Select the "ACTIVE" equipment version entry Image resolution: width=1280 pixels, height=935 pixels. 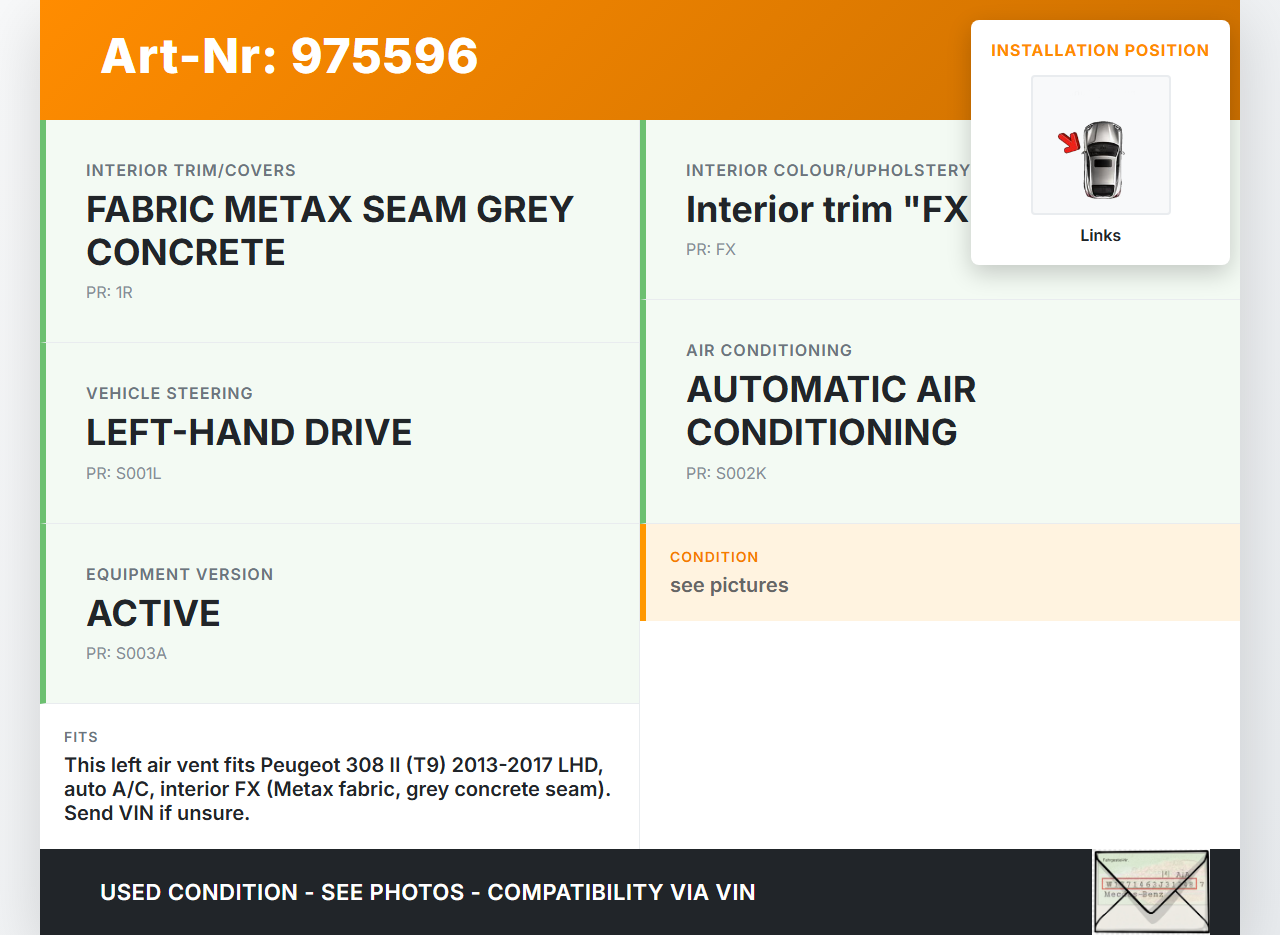153,613
